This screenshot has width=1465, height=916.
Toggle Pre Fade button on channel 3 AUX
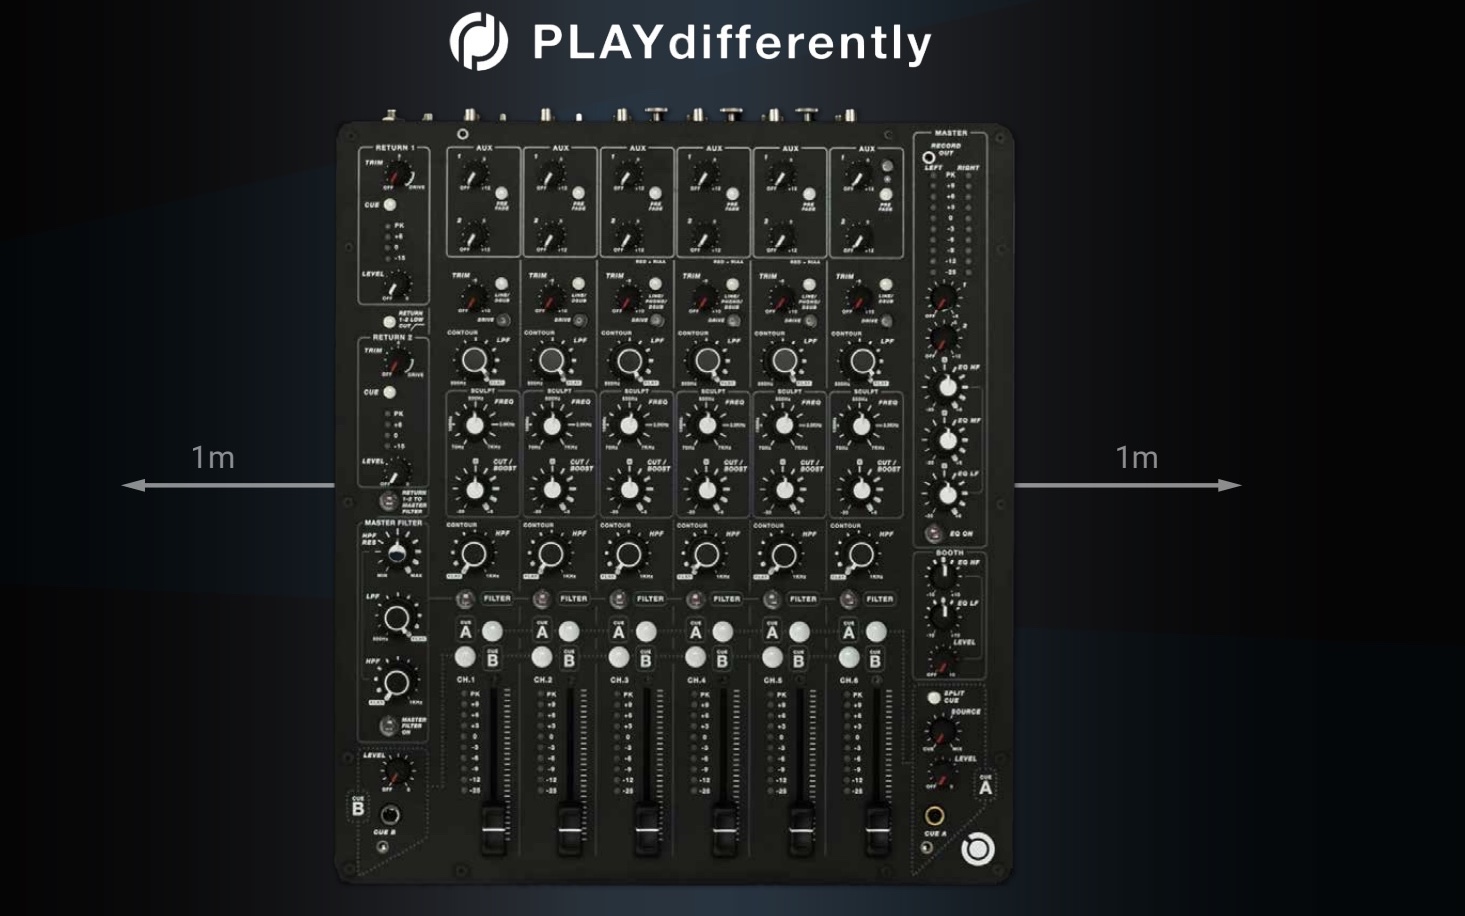pyautogui.click(x=655, y=194)
